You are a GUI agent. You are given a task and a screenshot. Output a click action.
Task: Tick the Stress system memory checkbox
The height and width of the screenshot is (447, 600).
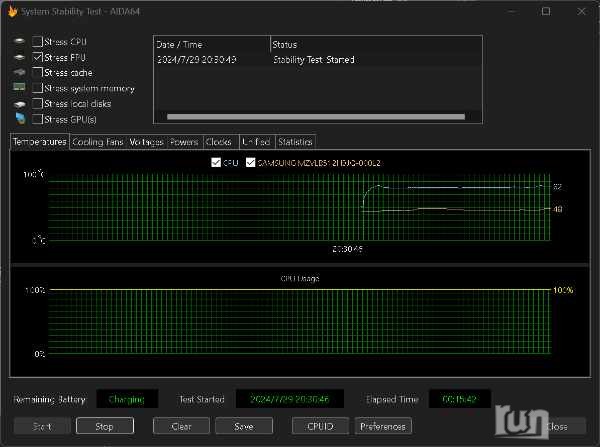[38, 88]
